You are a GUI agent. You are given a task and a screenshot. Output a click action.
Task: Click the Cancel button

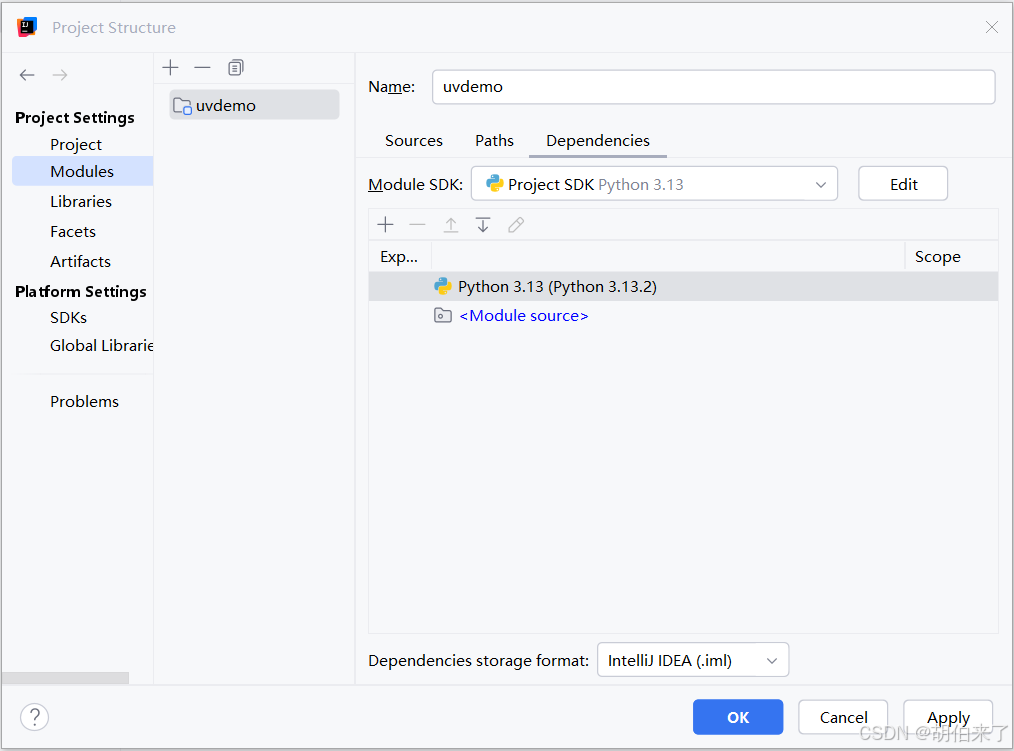pyautogui.click(x=843, y=717)
